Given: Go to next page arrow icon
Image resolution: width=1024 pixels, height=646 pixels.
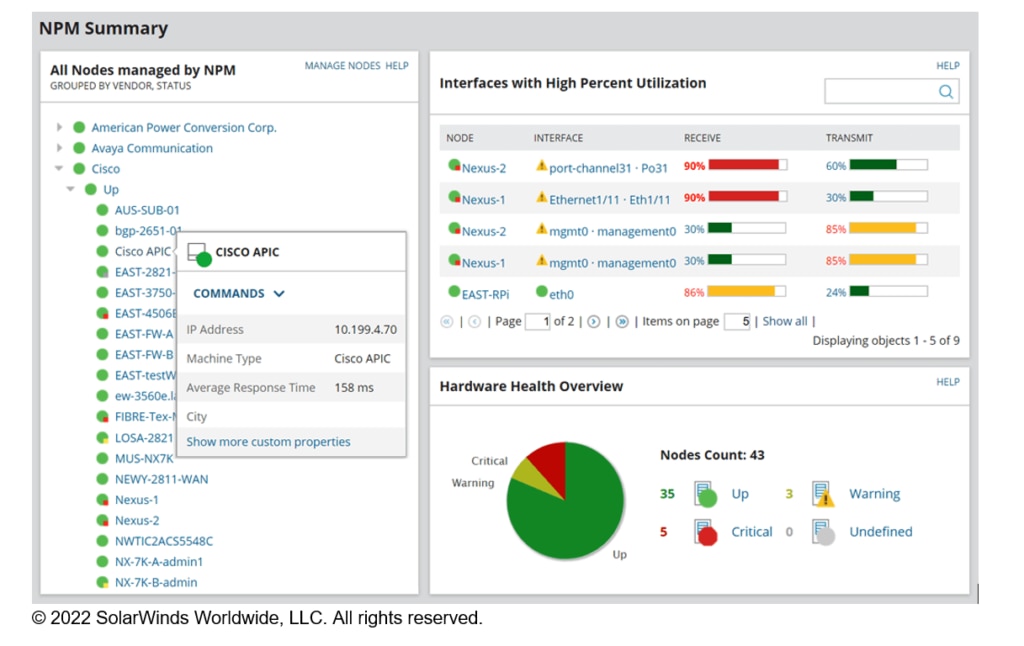Looking at the screenshot, I should click(x=594, y=321).
